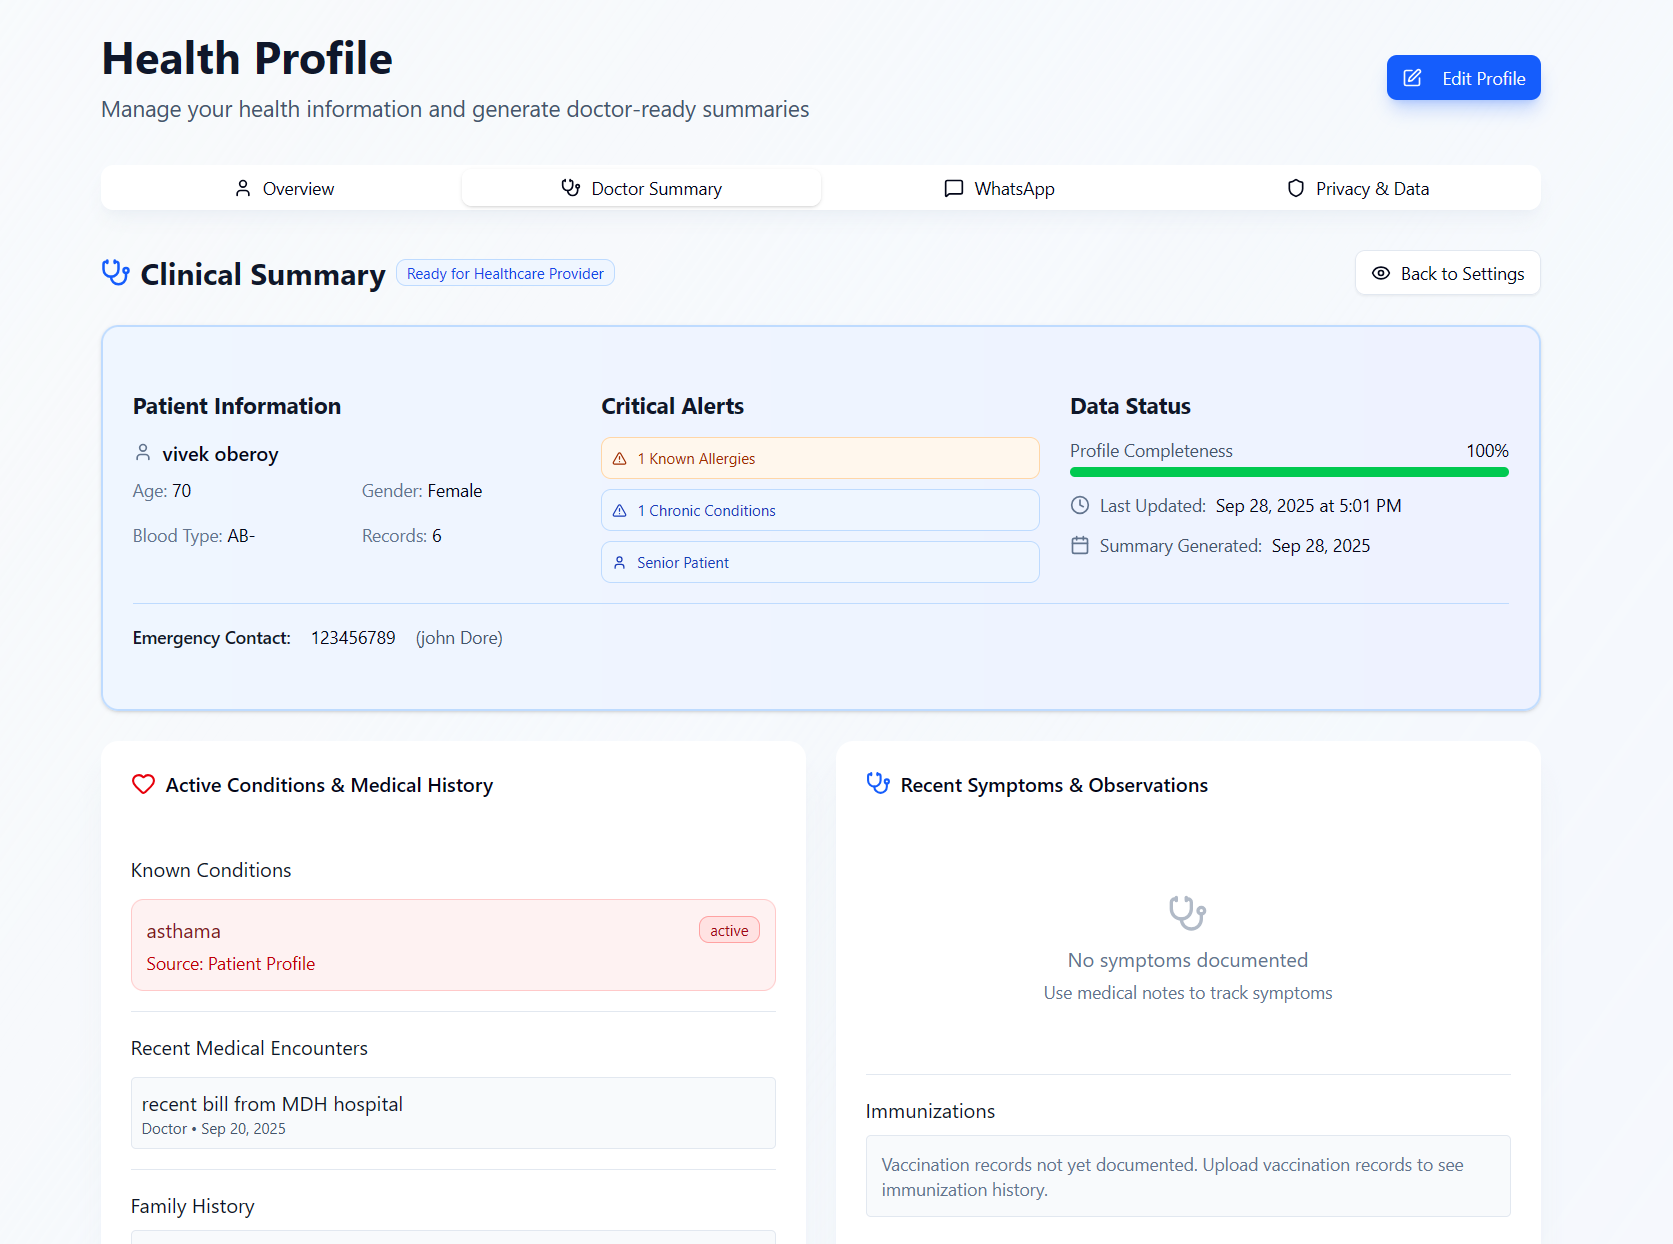Click the stethoscope icon on Doctor Summary tab

click(x=571, y=188)
